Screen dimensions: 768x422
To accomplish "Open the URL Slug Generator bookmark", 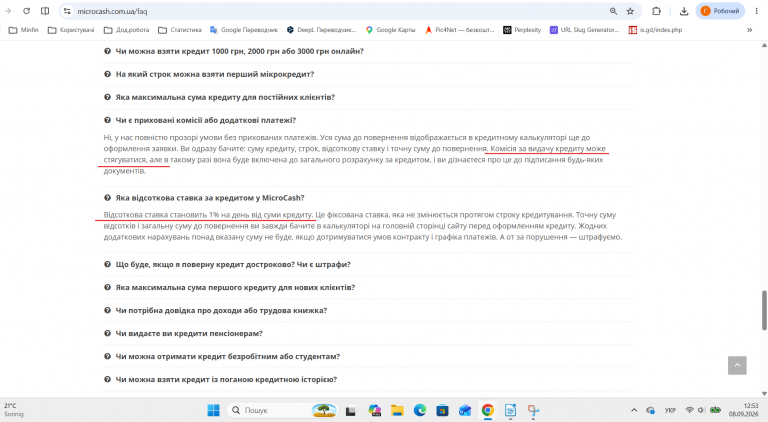I will 584,30.
